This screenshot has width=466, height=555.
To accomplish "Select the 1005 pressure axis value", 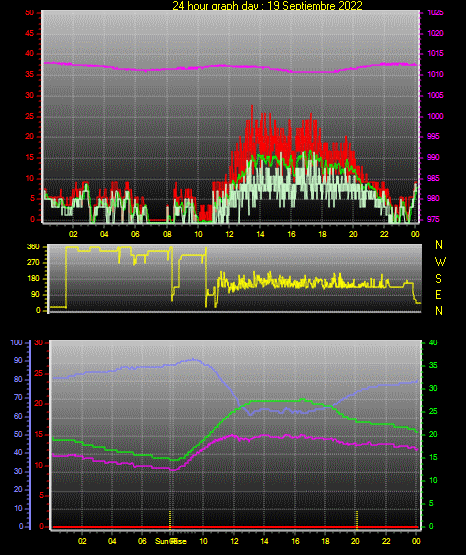I will [x=435, y=95].
